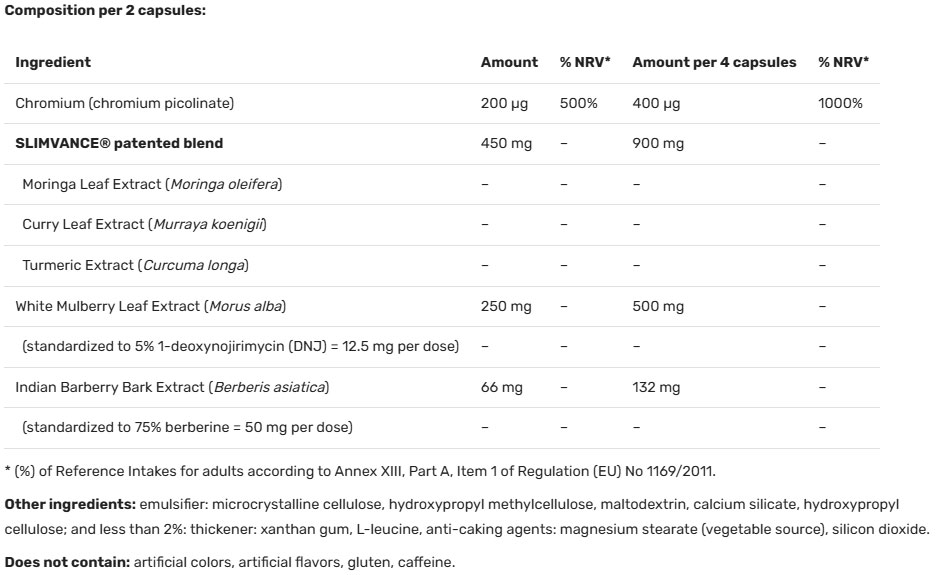Click the Indian Barberry Bark Extract label

point(172,387)
